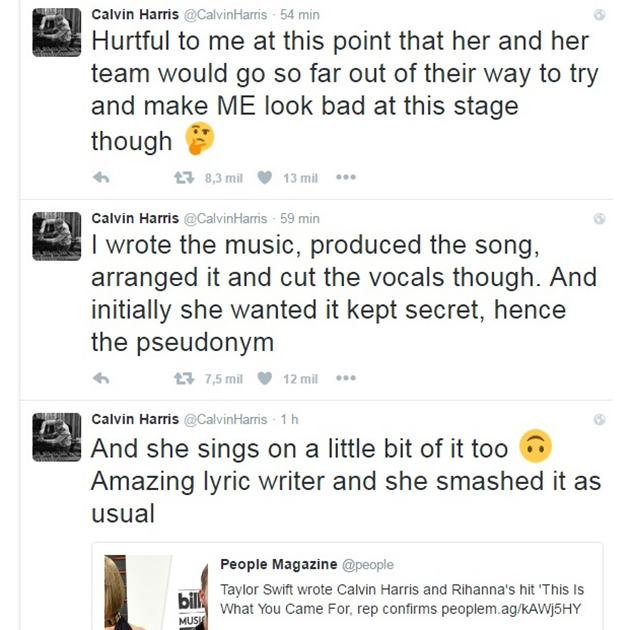Open more options on 'Hurtful to me' tweet
This screenshot has width=630, height=630.
tap(346, 178)
